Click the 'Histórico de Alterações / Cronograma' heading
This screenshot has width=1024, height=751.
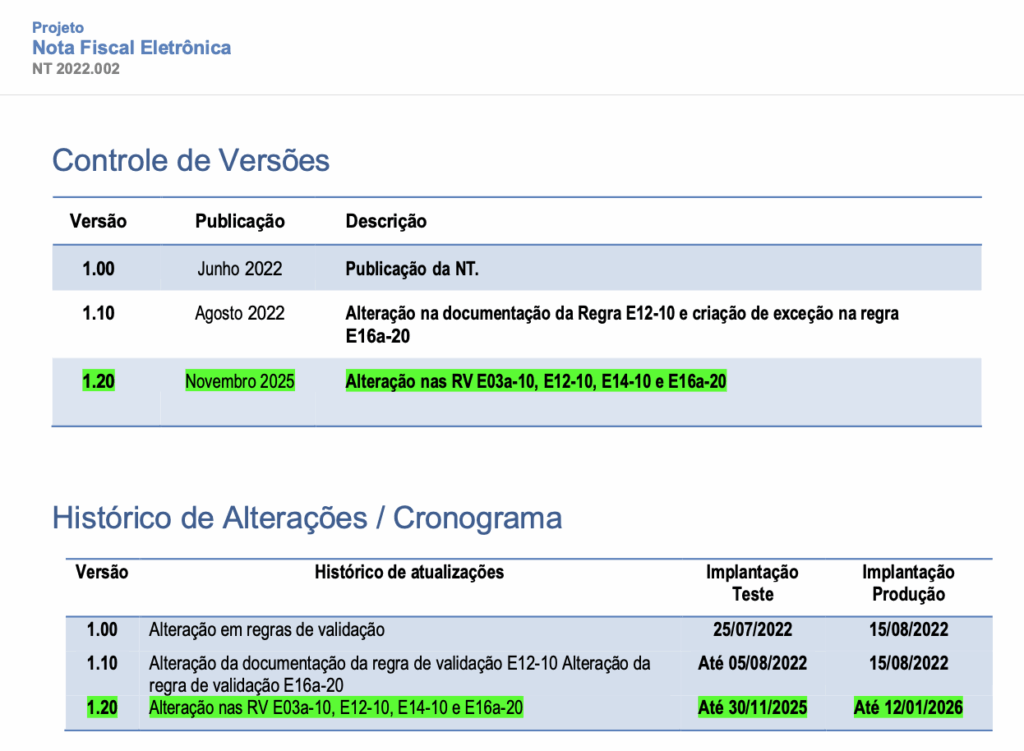306,518
